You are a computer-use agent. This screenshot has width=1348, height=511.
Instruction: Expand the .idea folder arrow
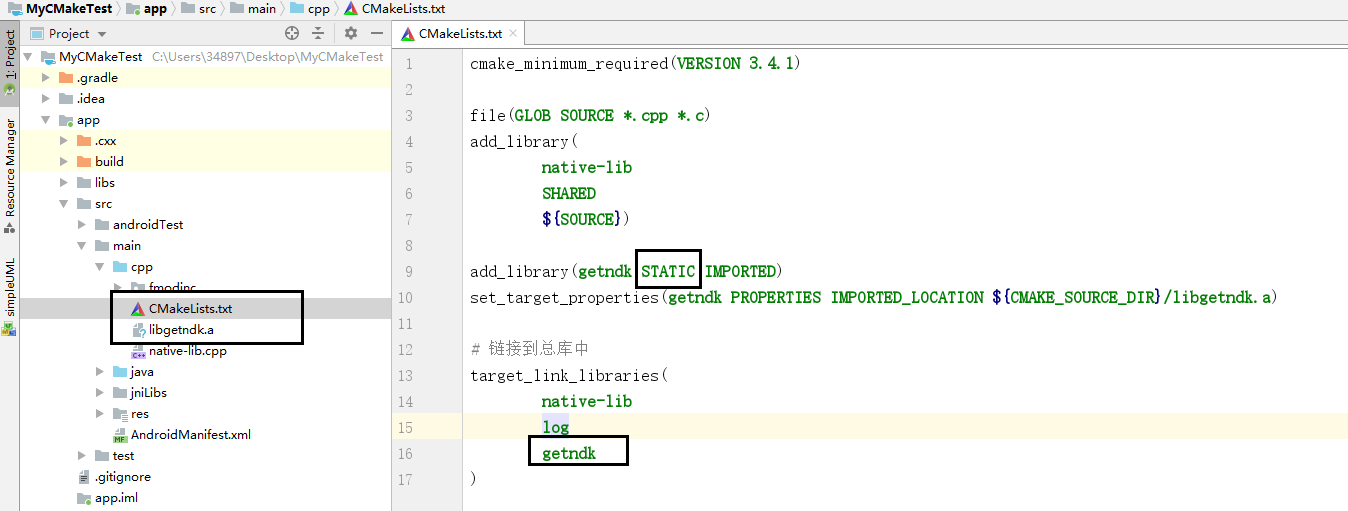point(46,99)
